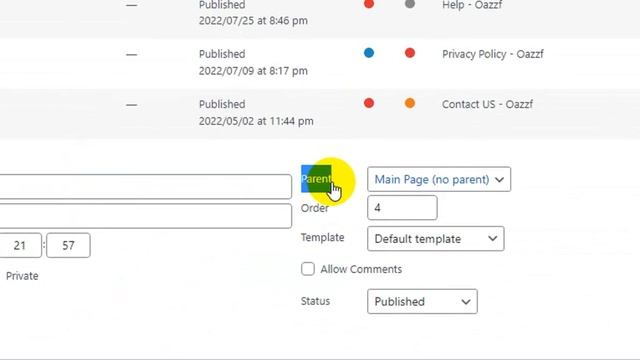Click the Order input field with value 4
This screenshot has width=640, height=360.
click(x=402, y=208)
